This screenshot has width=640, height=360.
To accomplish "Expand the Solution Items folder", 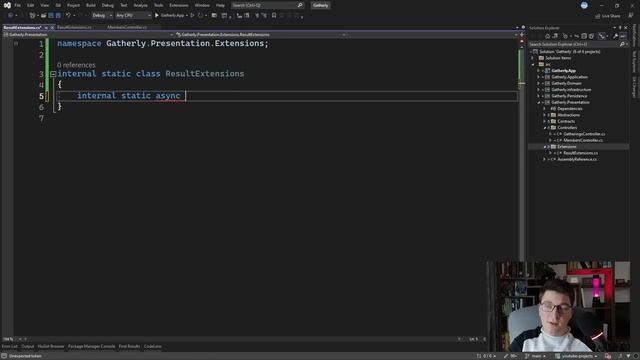I will pyautogui.click(x=532, y=58).
